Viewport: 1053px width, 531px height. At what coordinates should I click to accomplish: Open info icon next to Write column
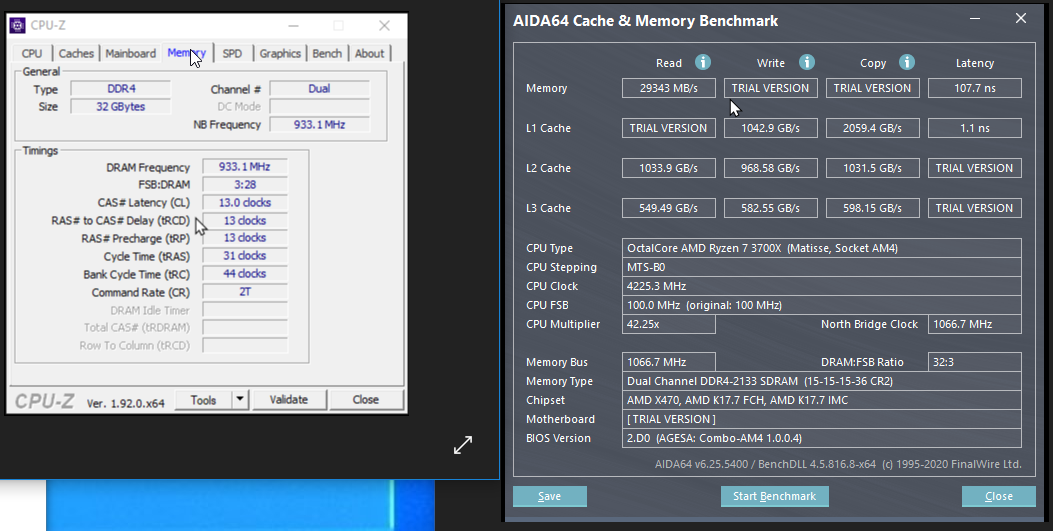pos(807,62)
